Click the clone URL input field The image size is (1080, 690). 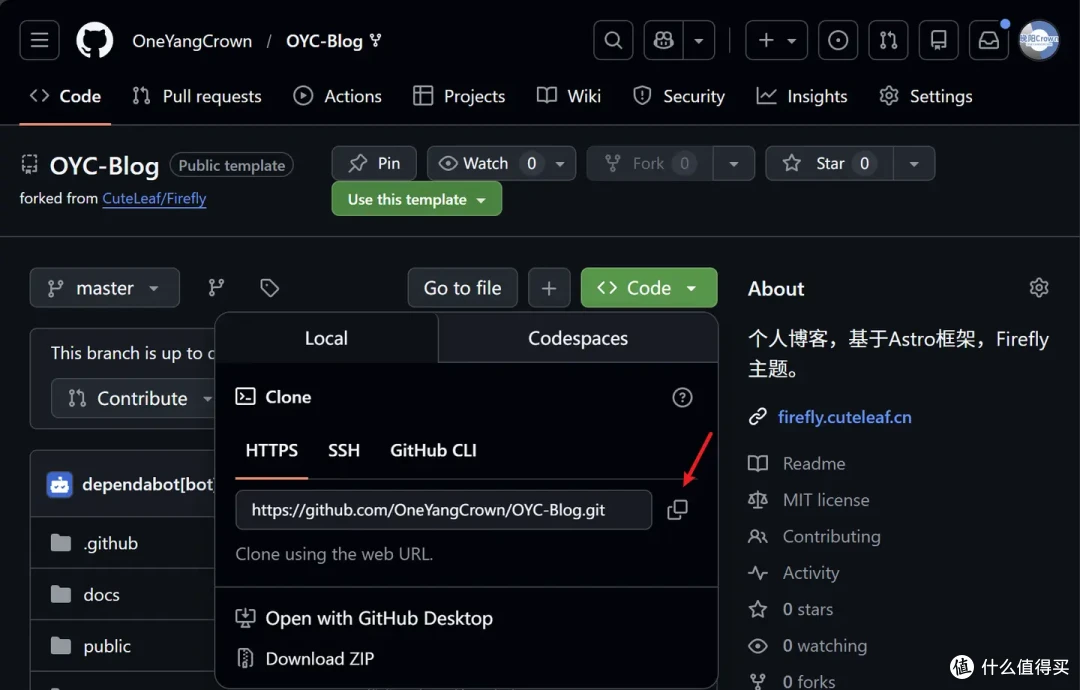[444, 510]
